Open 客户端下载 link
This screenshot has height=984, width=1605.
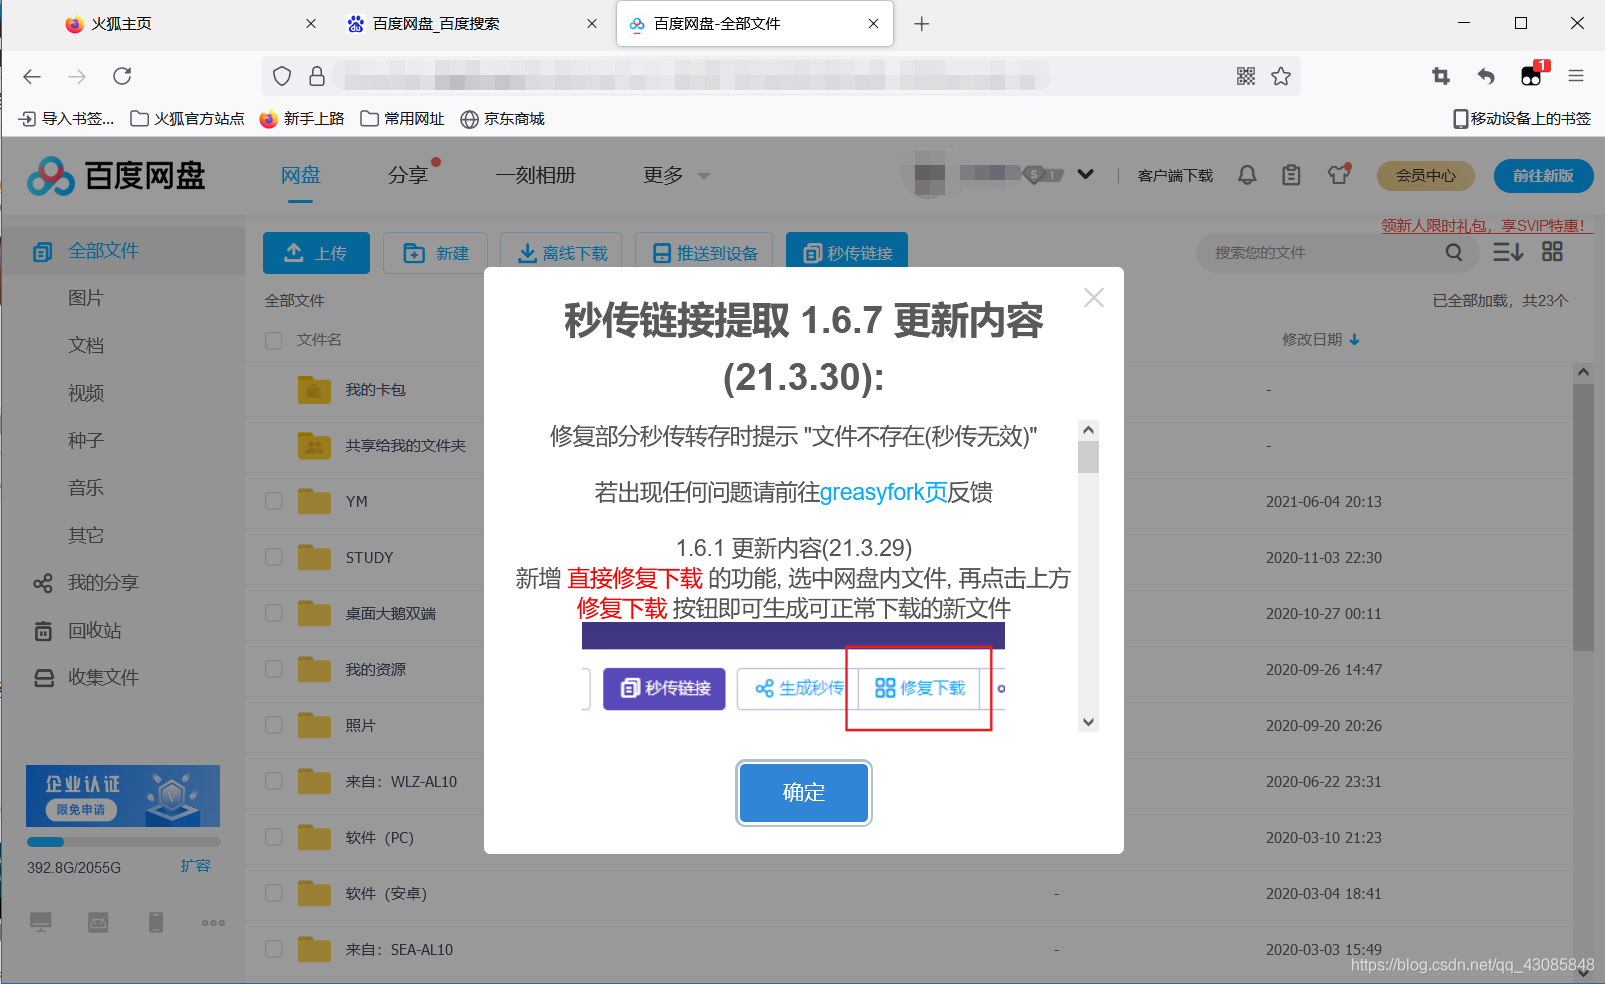(x=1175, y=175)
